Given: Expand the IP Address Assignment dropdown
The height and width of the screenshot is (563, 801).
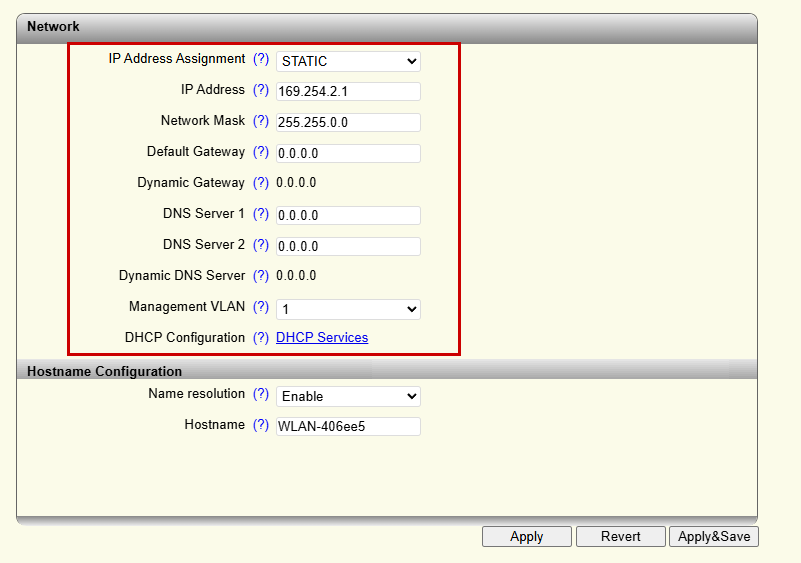Looking at the screenshot, I should click(348, 61).
